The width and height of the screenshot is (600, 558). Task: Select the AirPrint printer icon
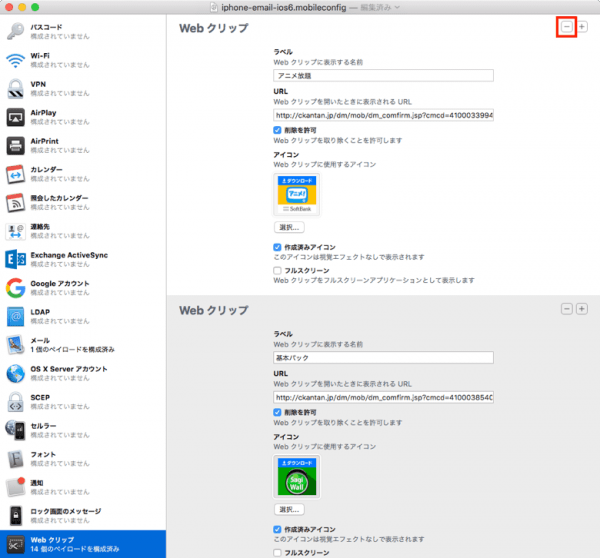15,145
